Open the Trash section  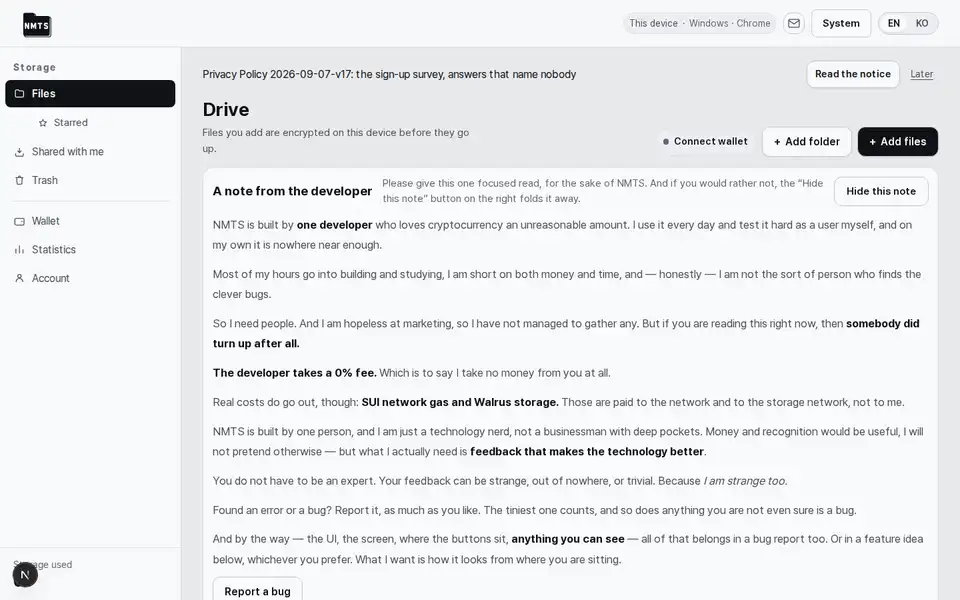point(90,181)
